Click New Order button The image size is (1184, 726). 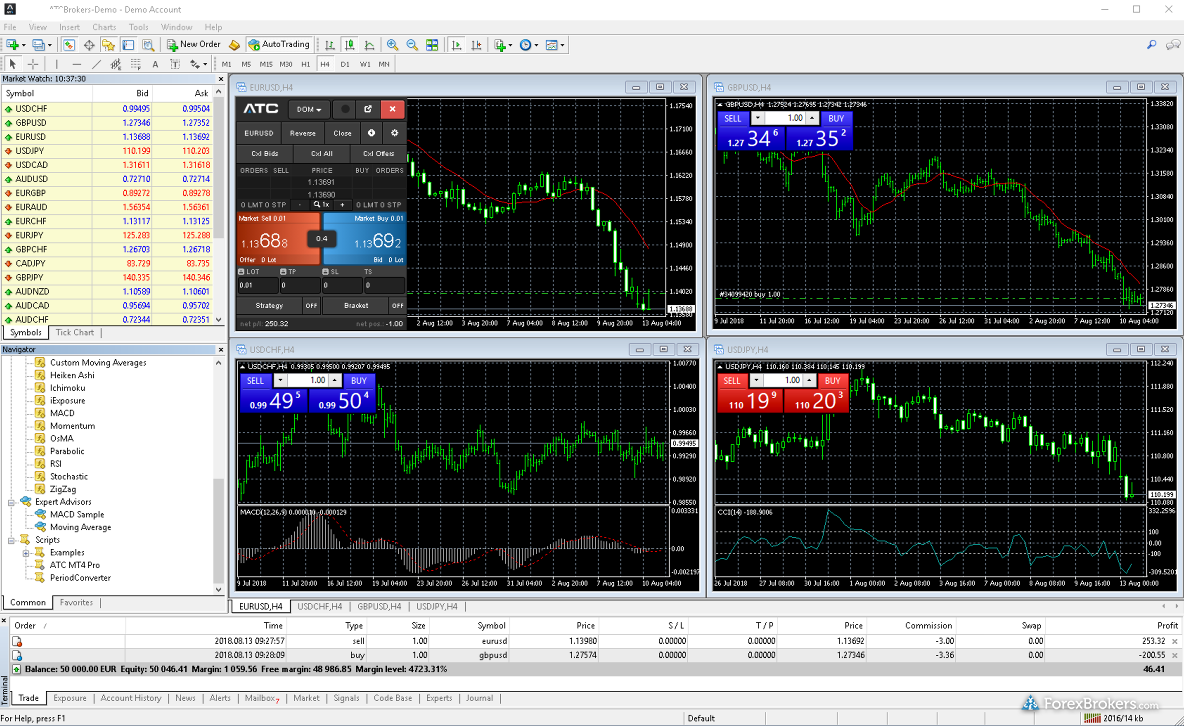tap(193, 45)
